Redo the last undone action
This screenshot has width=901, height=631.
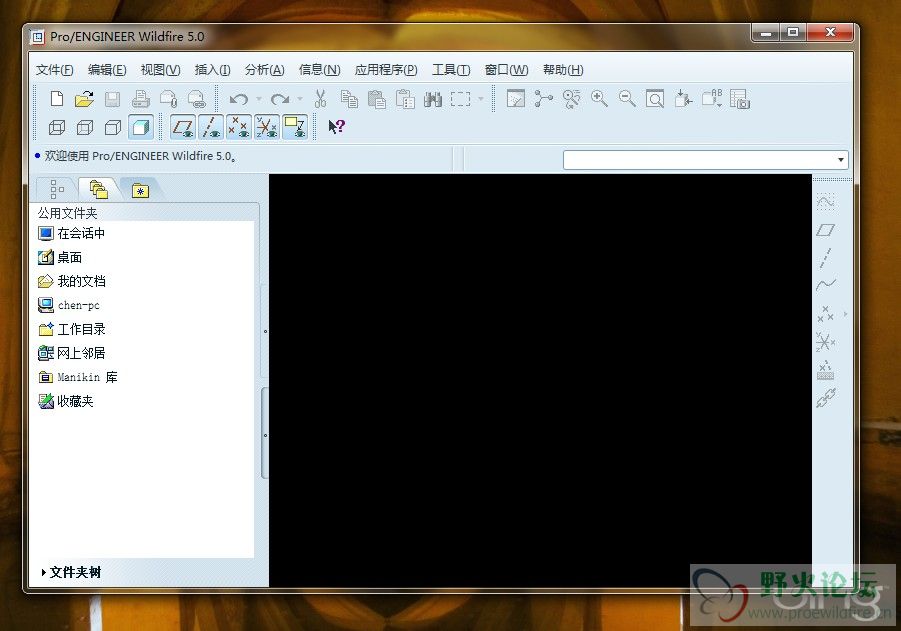[x=280, y=99]
